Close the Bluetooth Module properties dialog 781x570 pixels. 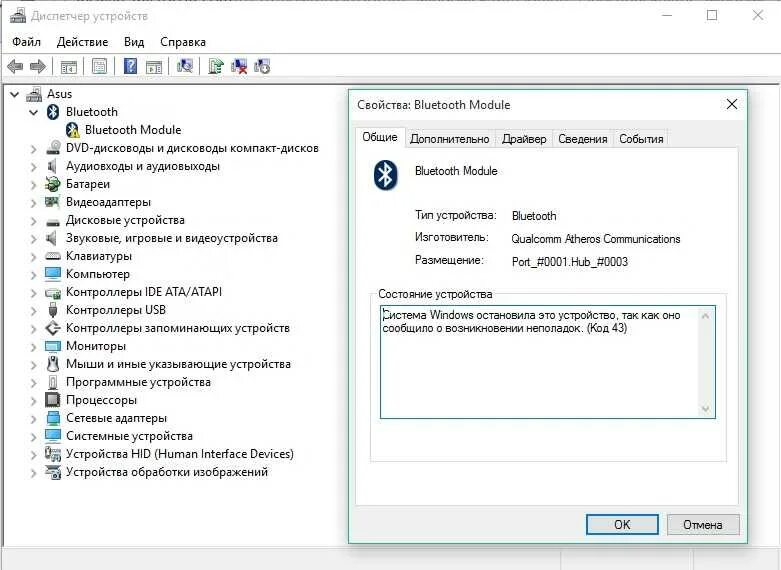click(732, 104)
